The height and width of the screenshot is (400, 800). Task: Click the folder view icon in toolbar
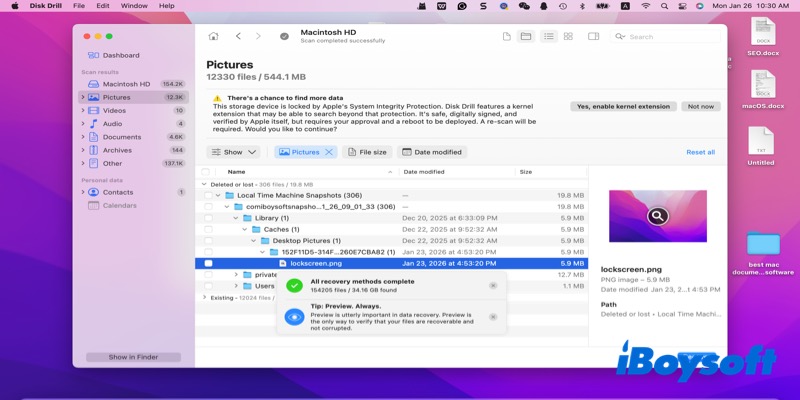526,36
